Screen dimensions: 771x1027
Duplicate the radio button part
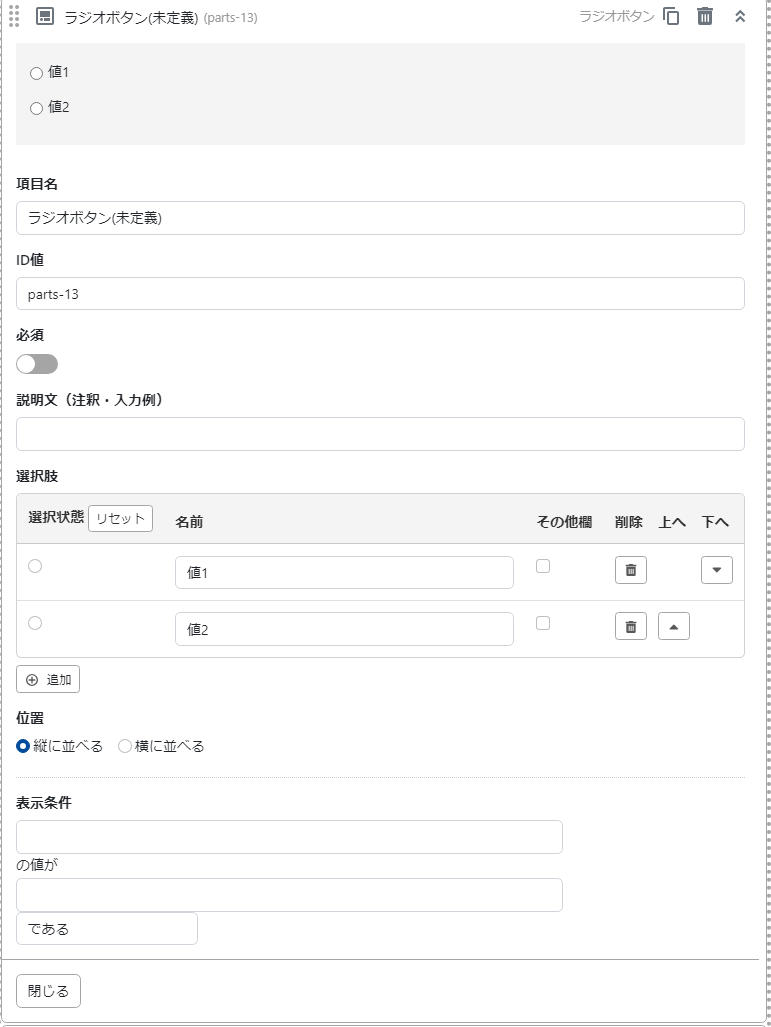point(670,16)
